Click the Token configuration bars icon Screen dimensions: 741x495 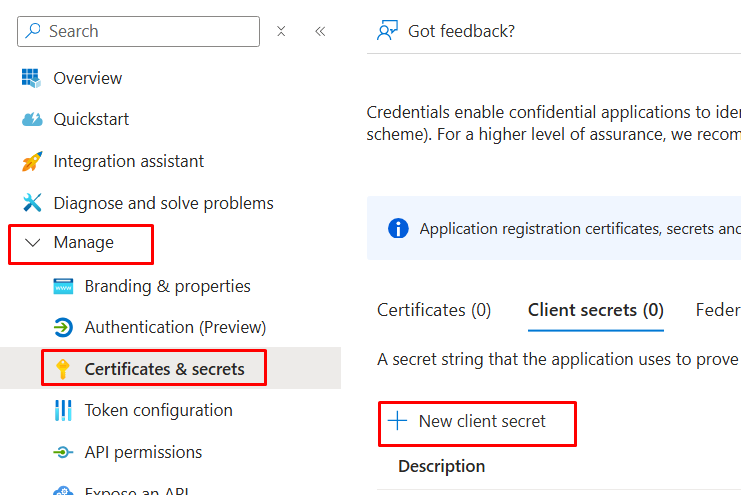(x=63, y=410)
